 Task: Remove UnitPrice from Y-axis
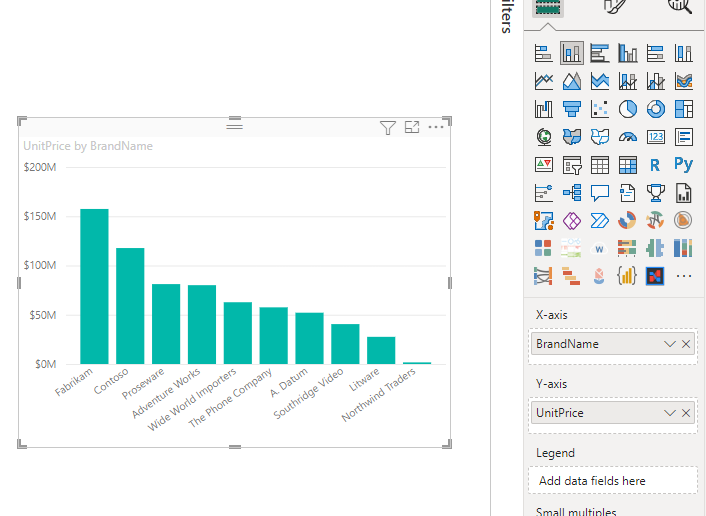click(x=686, y=413)
